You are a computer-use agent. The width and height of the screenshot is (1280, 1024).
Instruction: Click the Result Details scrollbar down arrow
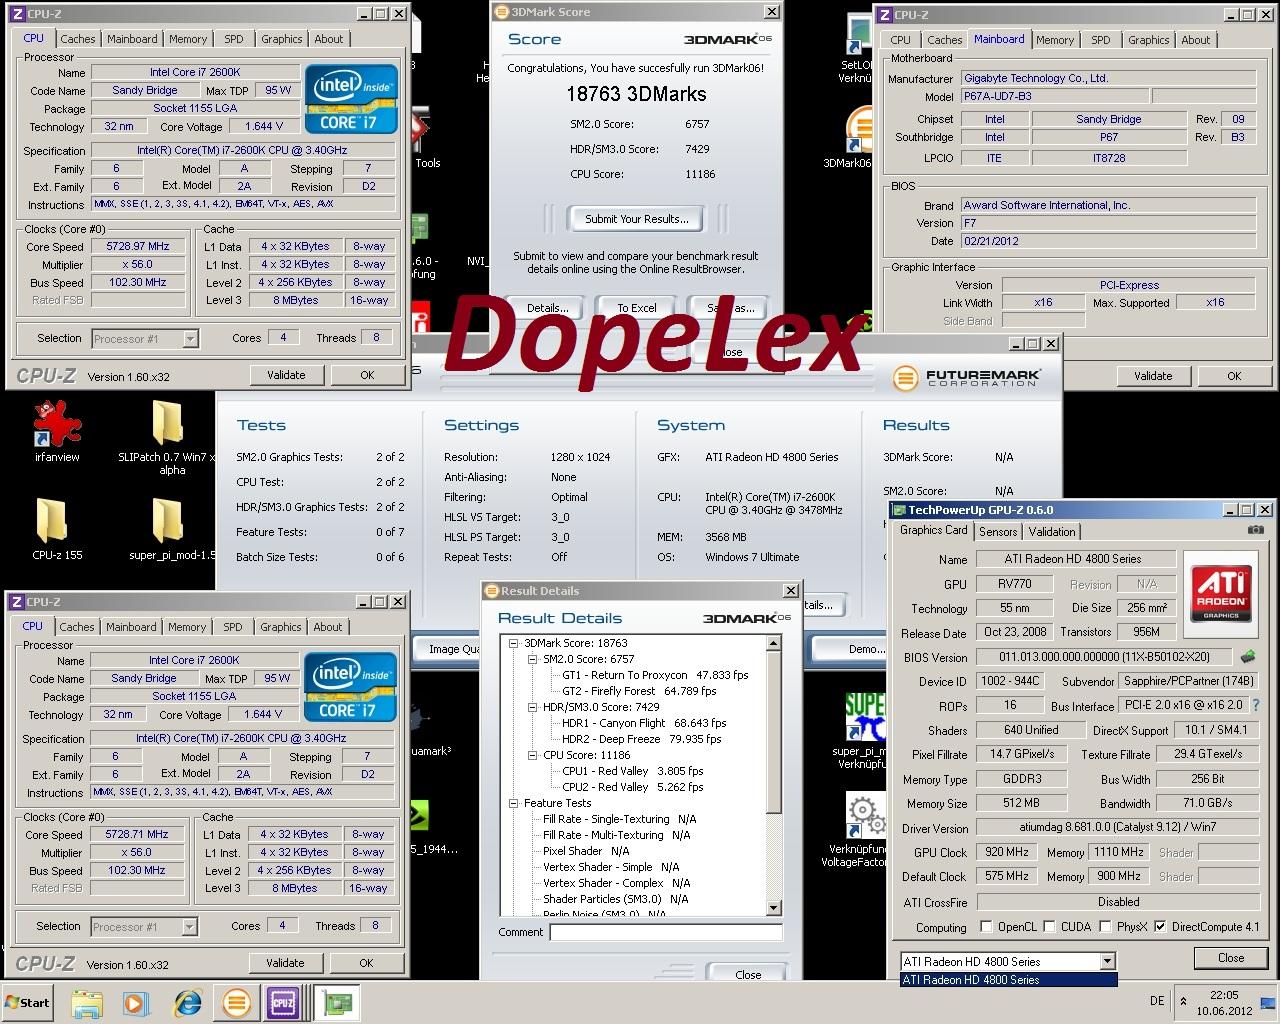pos(774,908)
